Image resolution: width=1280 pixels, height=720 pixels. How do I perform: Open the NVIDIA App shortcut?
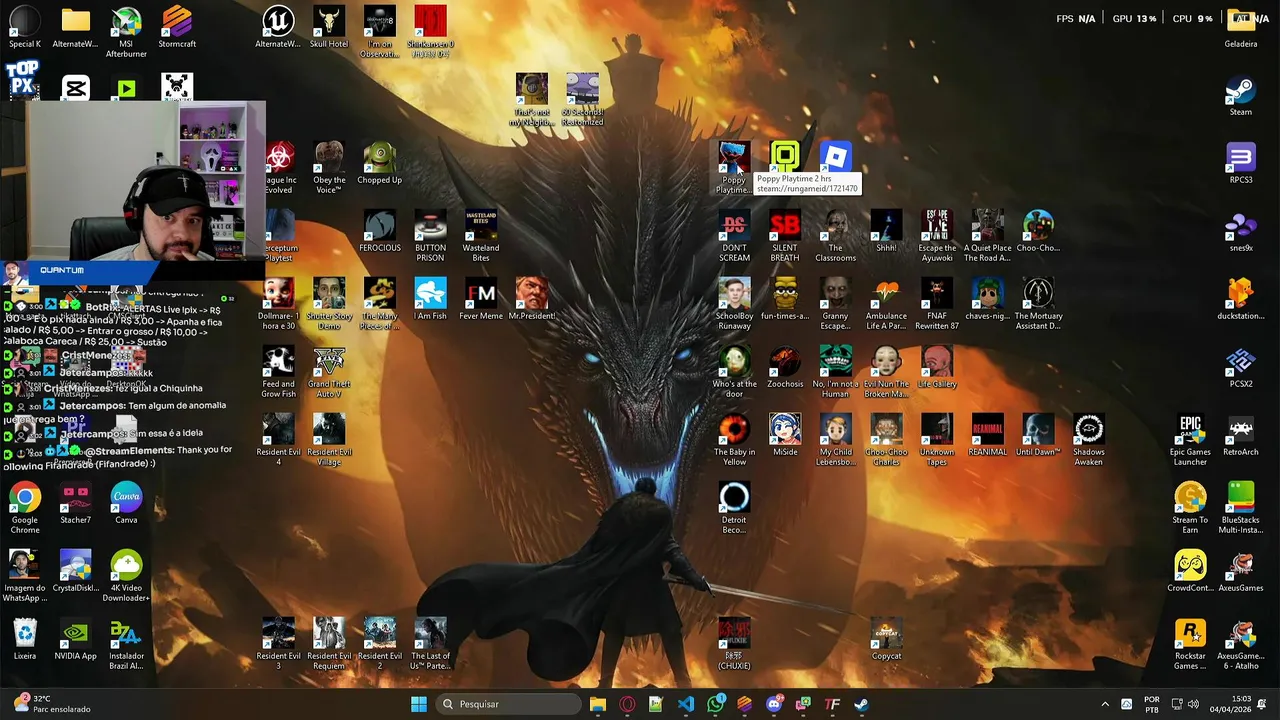point(75,640)
